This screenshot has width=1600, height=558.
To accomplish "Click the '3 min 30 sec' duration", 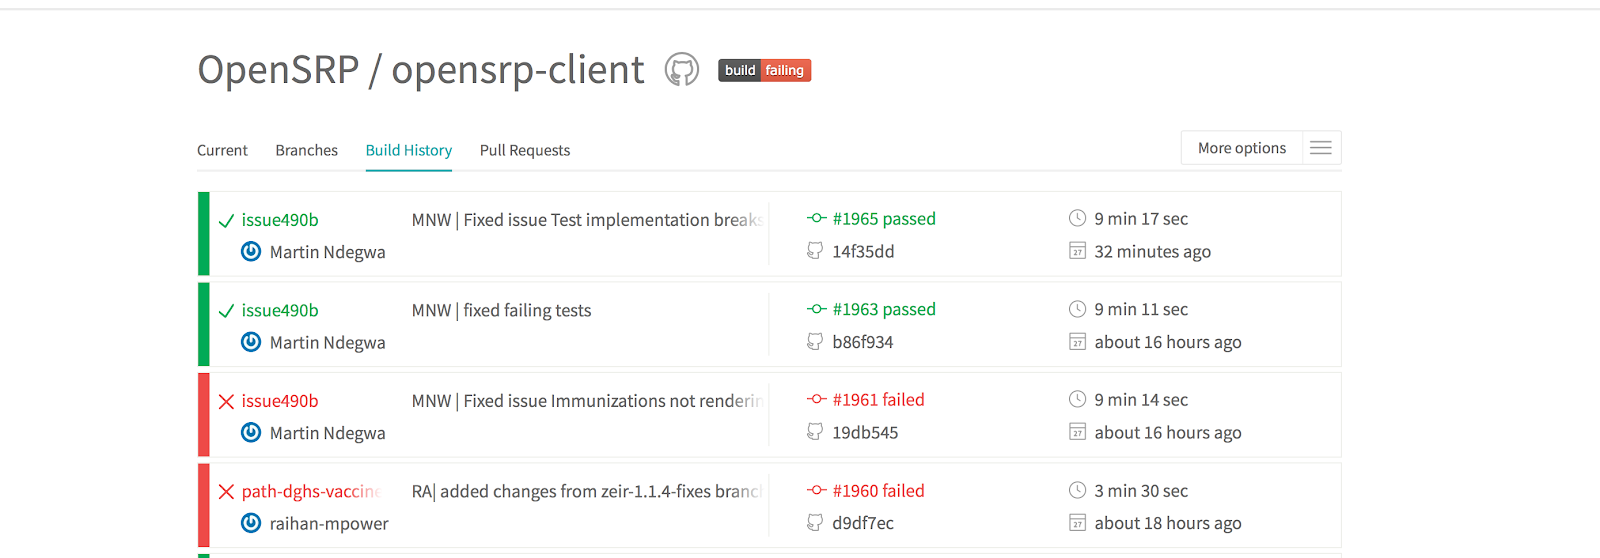I will (1141, 490).
